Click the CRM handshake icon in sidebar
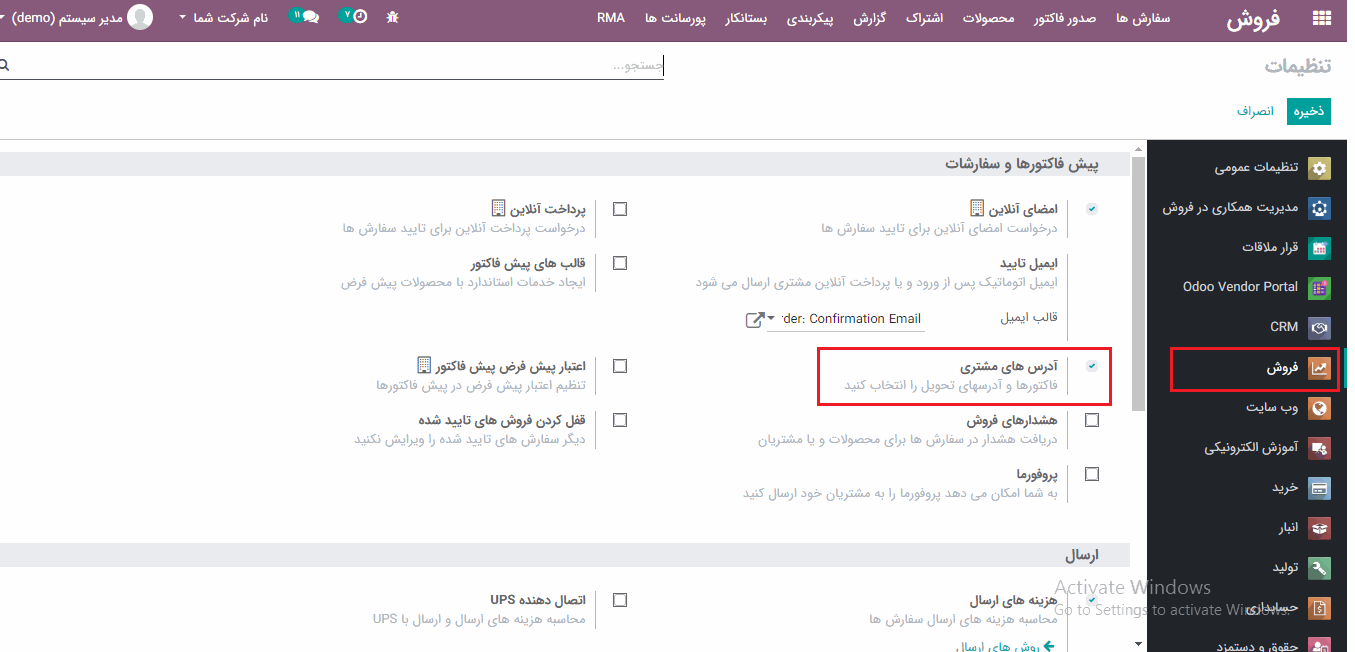 (1320, 327)
